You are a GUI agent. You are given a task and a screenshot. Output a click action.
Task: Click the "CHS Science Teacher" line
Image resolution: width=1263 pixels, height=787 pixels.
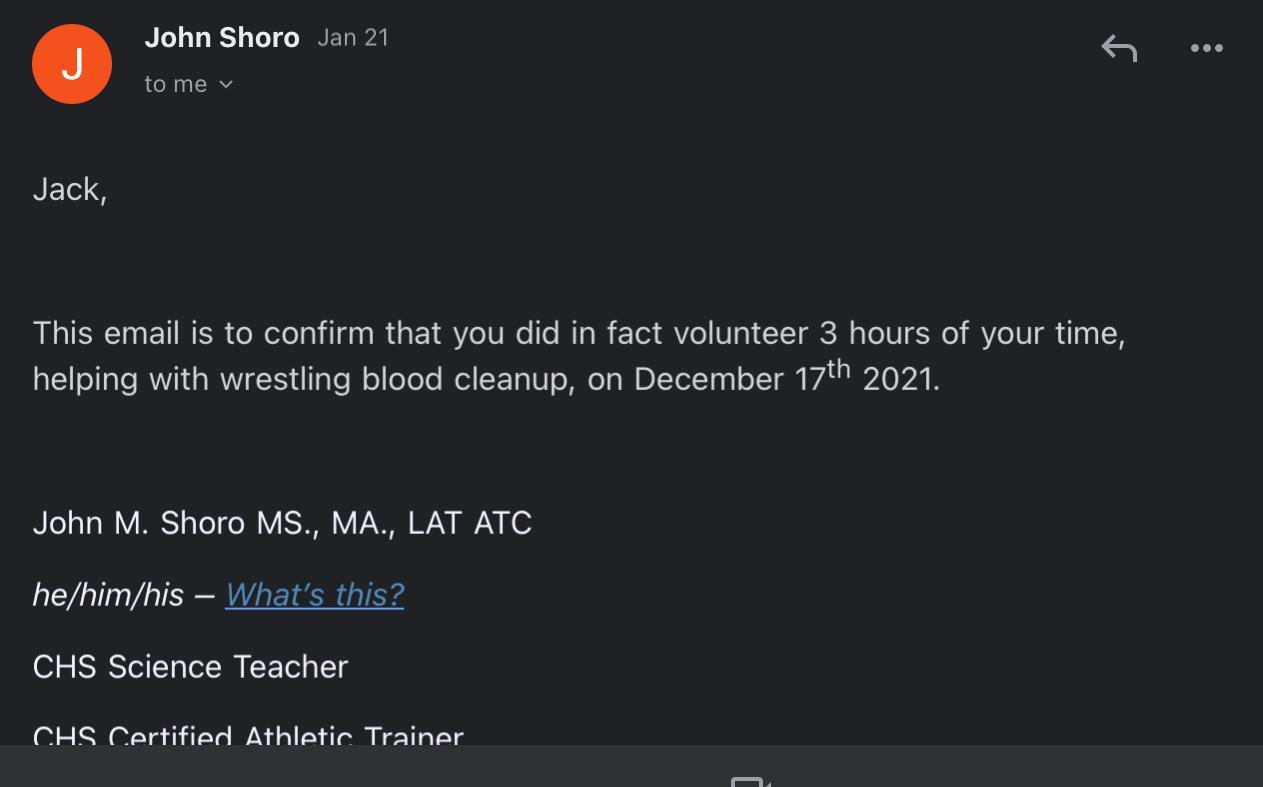pos(190,667)
